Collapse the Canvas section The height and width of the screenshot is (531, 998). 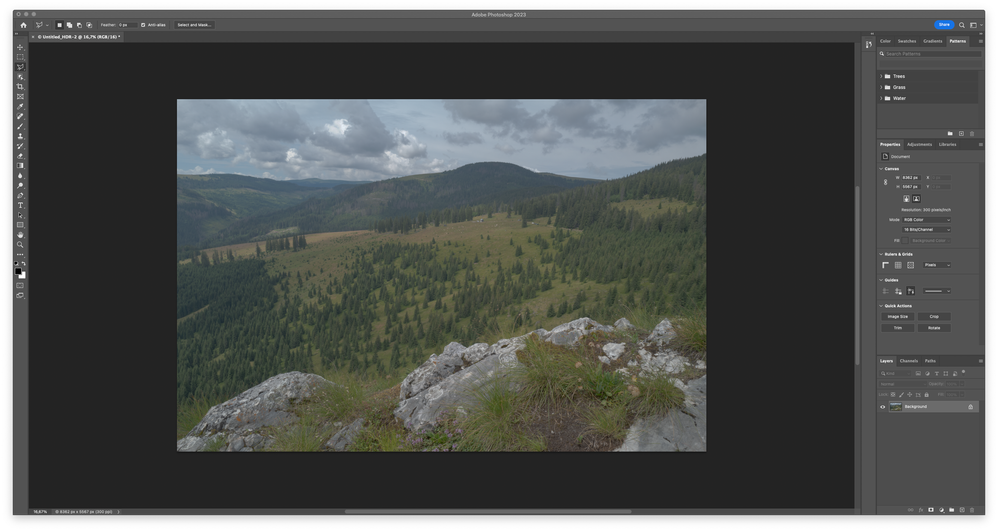coord(882,169)
